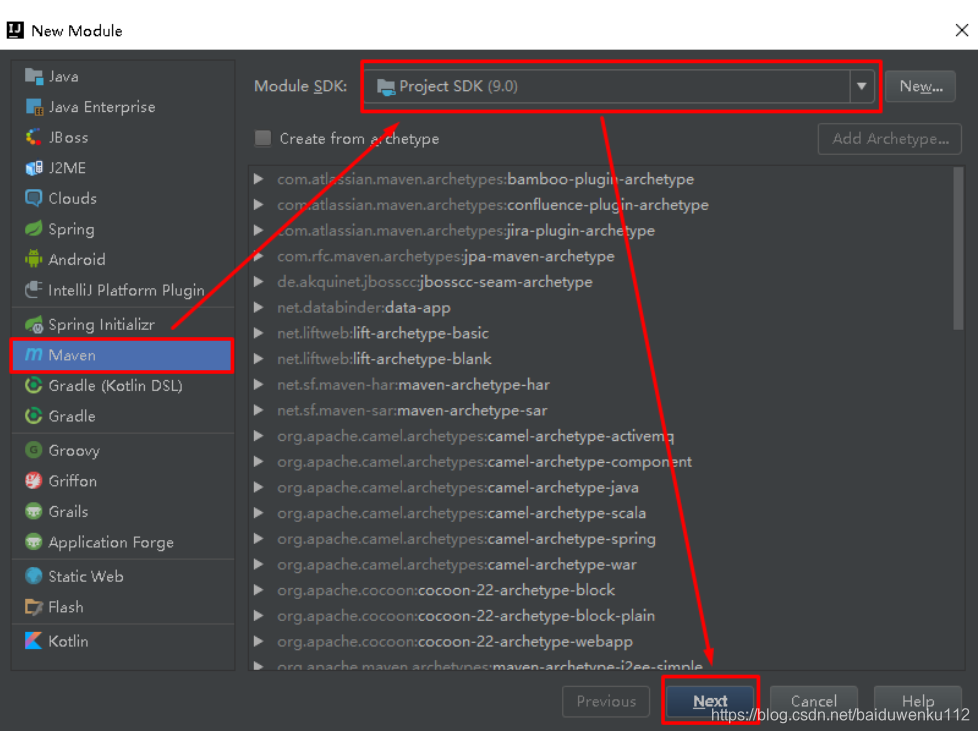Select the Spring leaf icon

pyautogui.click(x=34, y=229)
